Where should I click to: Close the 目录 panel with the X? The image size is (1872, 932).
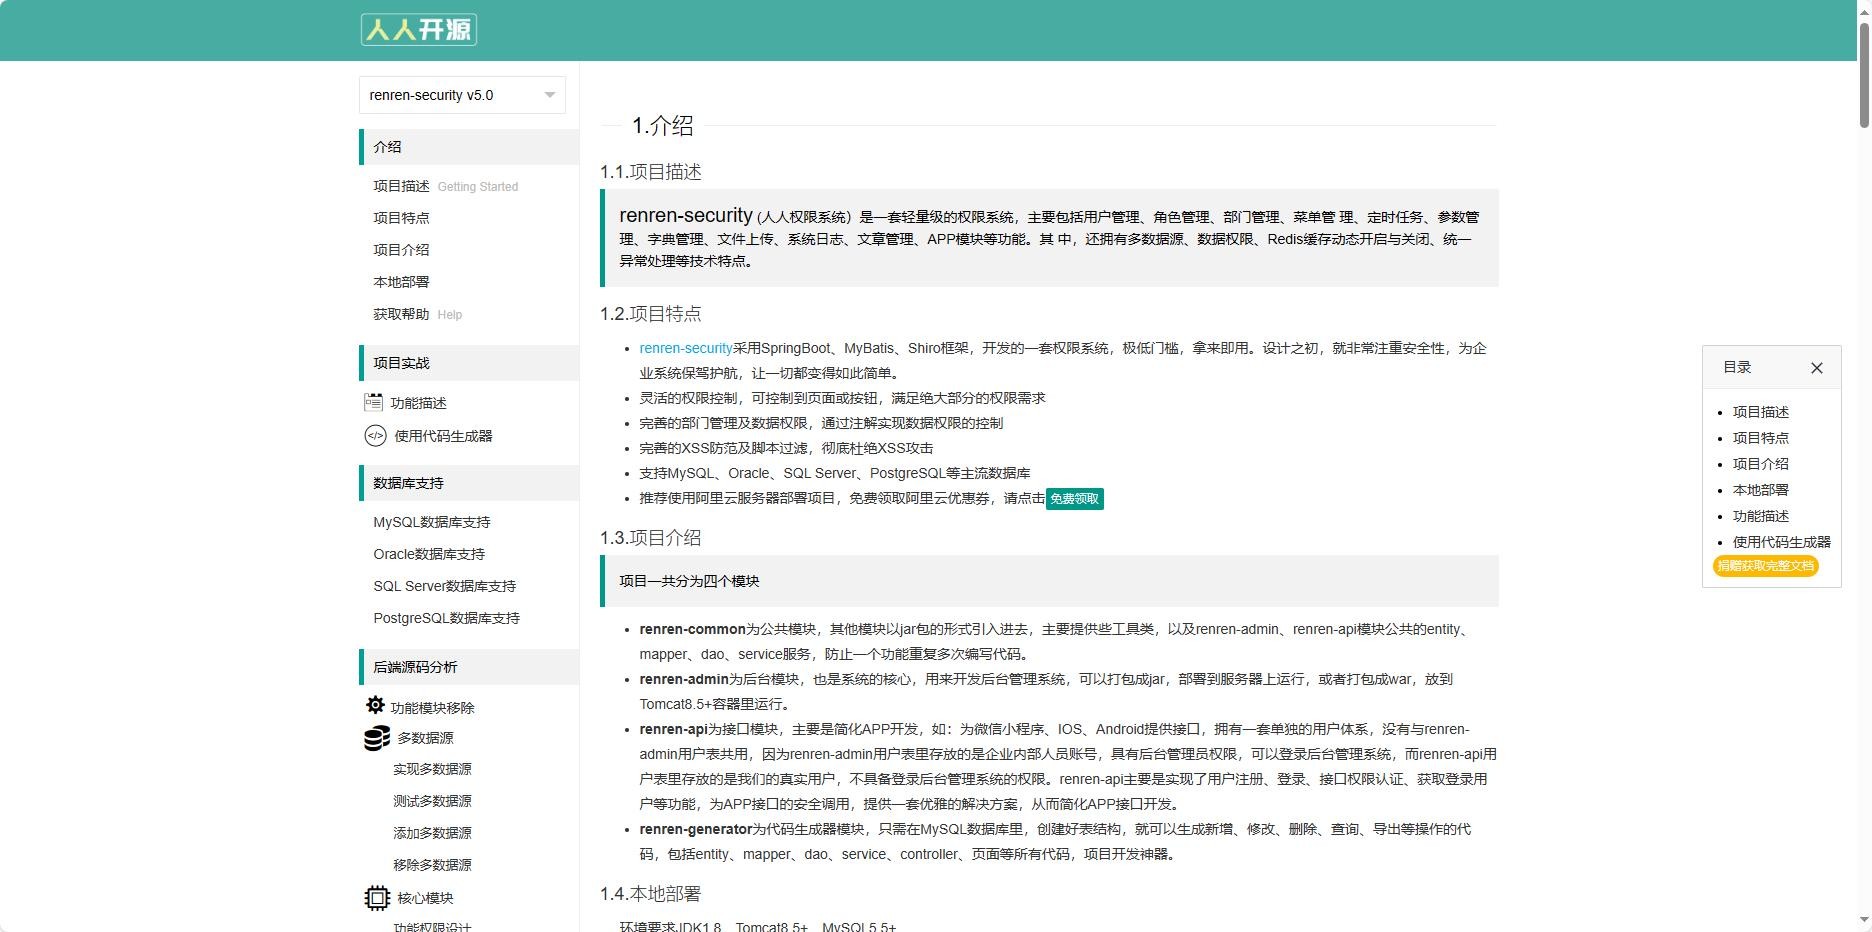(x=1816, y=368)
